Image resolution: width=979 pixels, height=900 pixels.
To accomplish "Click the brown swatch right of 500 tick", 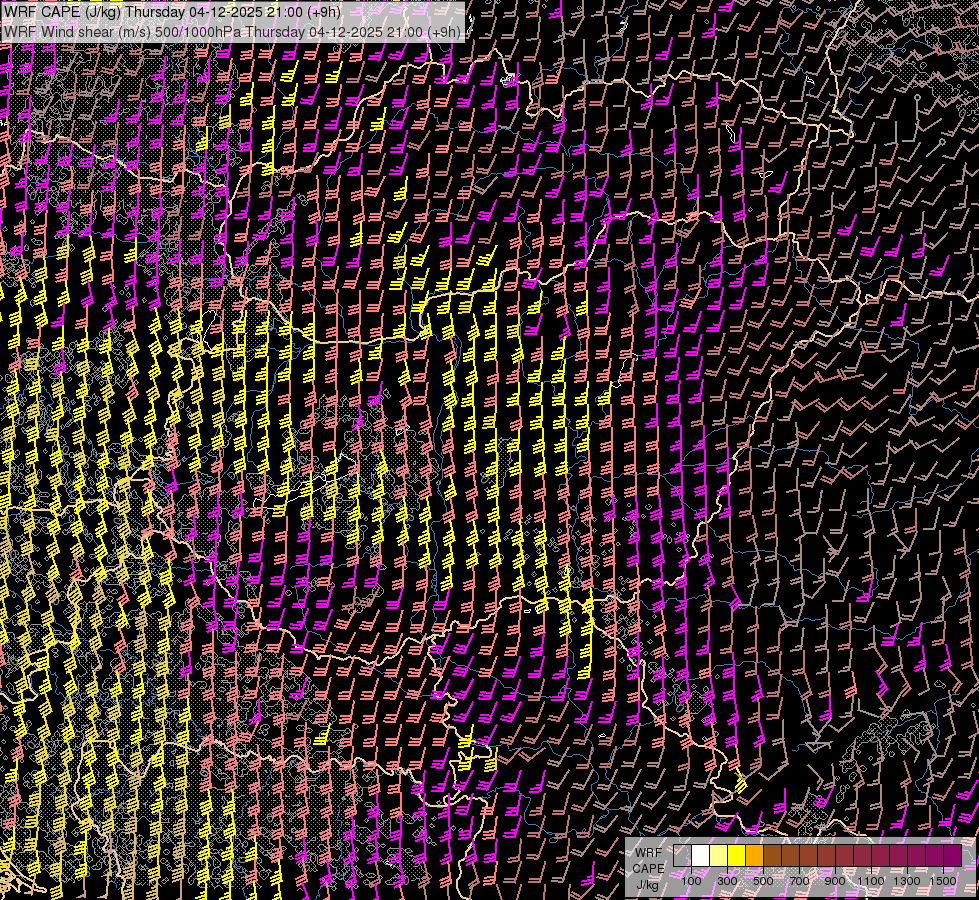I will pos(772,856).
